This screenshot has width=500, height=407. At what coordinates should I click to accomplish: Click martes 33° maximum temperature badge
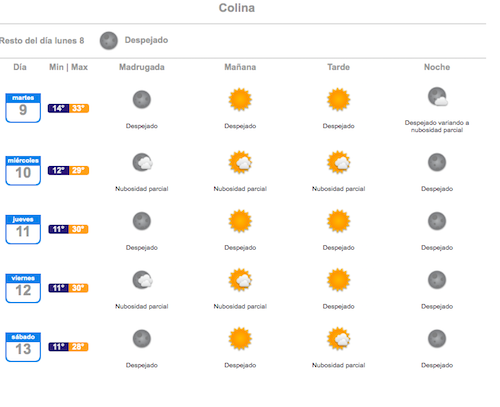(79, 108)
